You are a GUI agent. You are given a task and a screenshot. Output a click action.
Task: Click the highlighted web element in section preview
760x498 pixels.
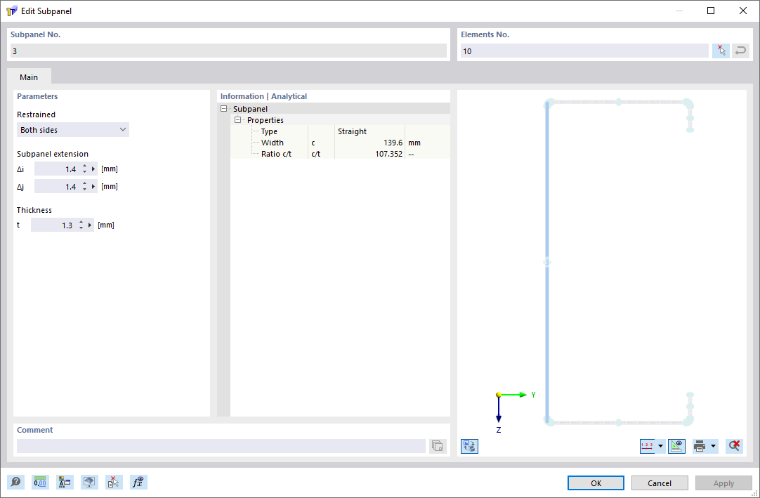click(x=547, y=262)
